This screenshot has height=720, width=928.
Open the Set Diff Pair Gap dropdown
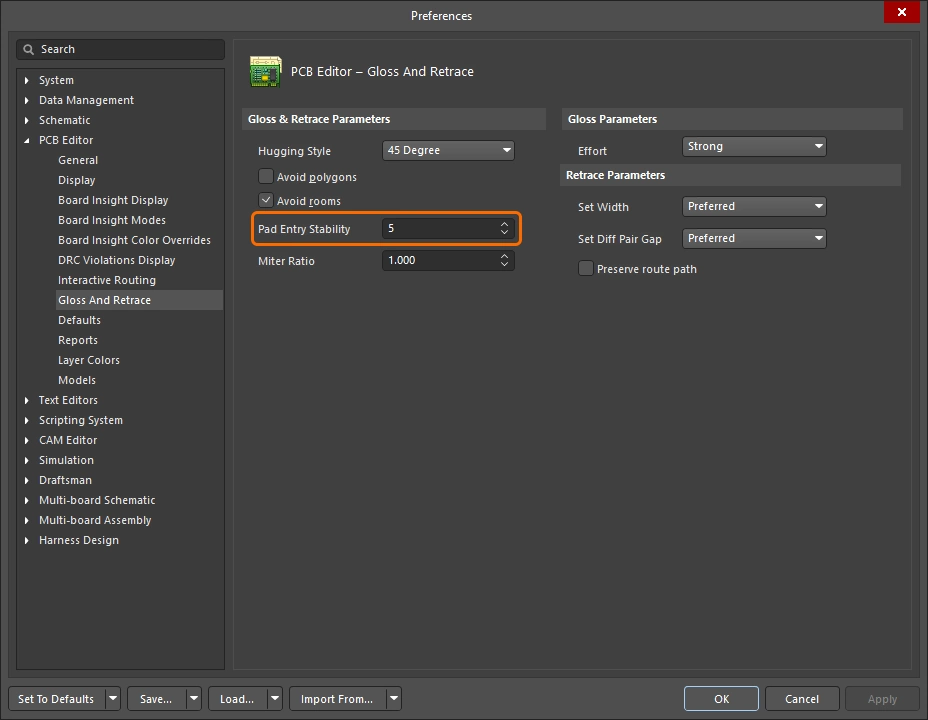(x=753, y=238)
